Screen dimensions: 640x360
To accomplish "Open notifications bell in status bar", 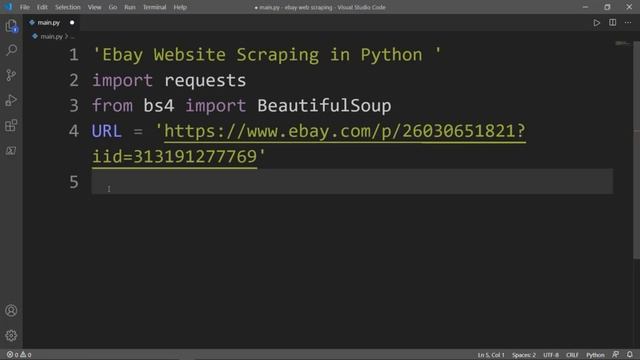I will click(630, 355).
